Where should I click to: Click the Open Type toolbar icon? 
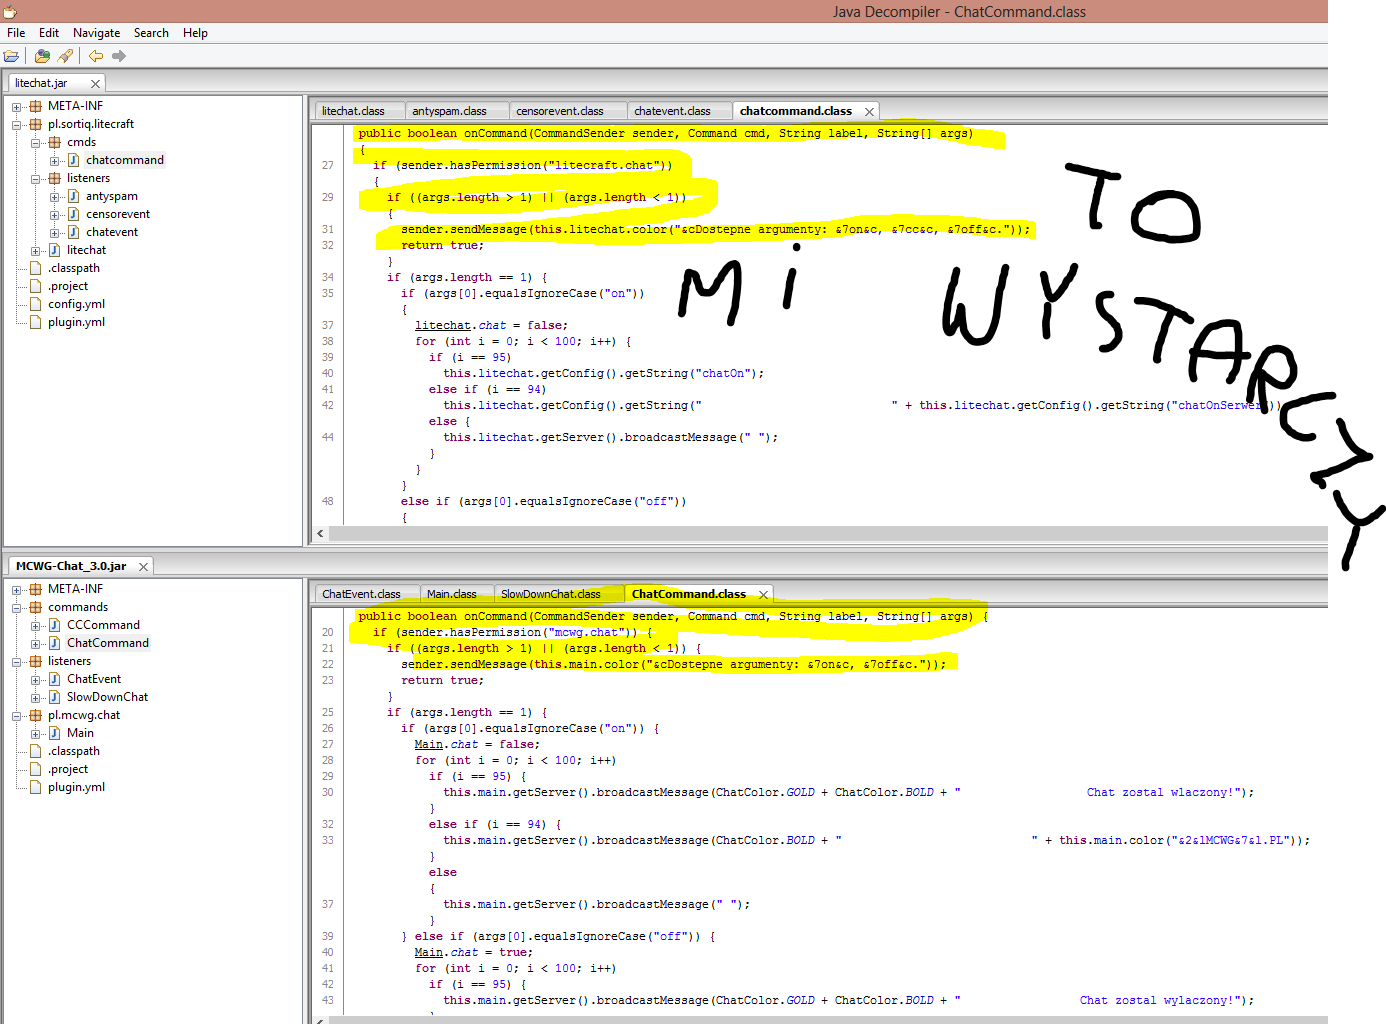(42, 56)
